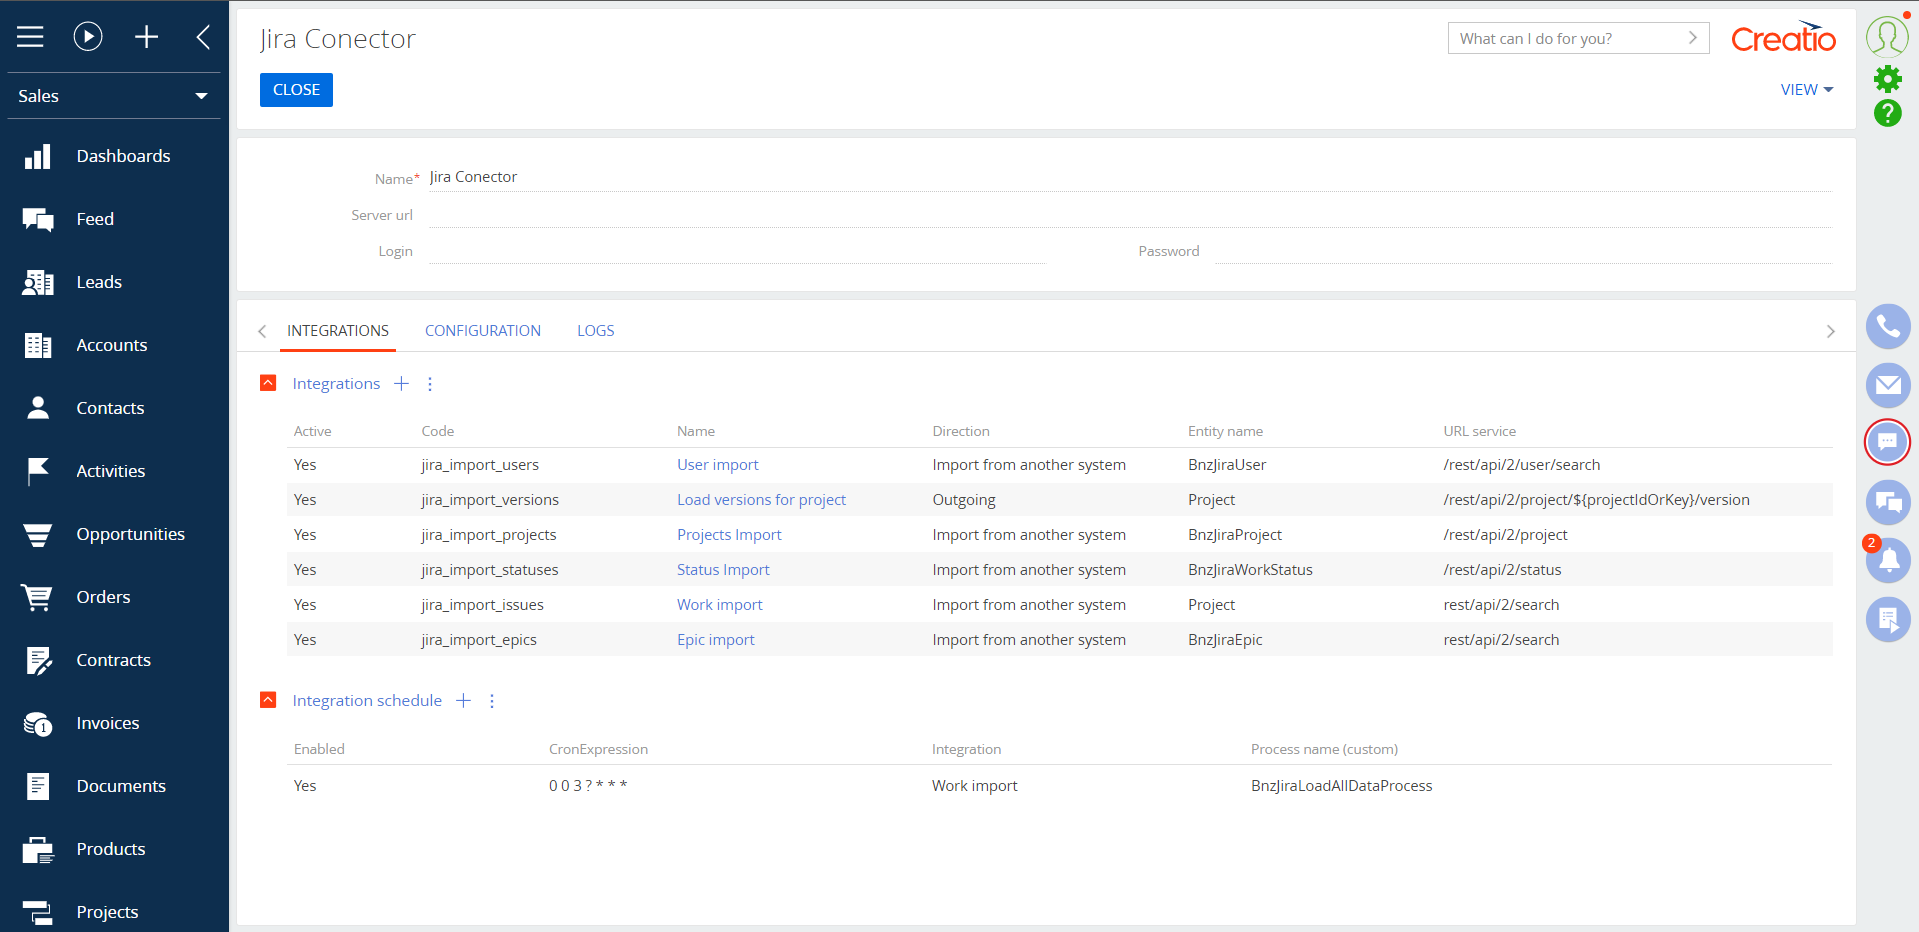Open the process tasks panel icon
The height and width of the screenshot is (932, 1919).
pyautogui.click(x=1888, y=620)
